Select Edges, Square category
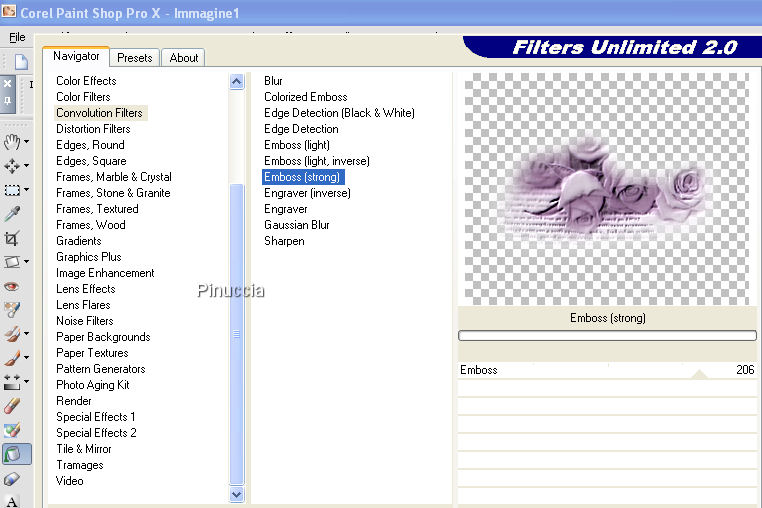Image resolution: width=762 pixels, height=508 pixels. pyautogui.click(x=91, y=161)
